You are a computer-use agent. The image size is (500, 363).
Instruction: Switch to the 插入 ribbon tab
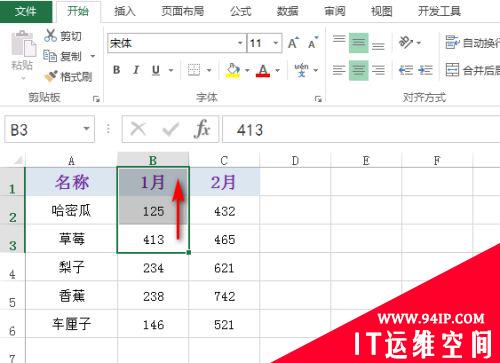[125, 11]
